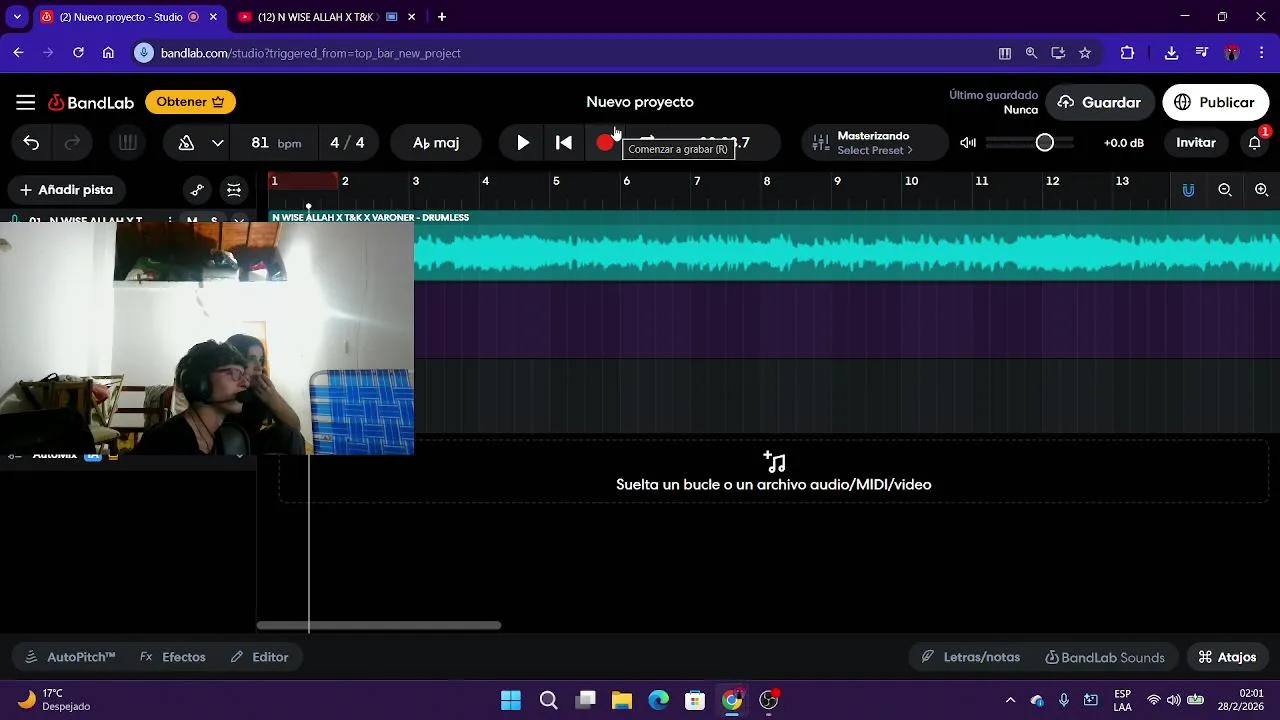Click the BandLab logo

click(x=91, y=102)
